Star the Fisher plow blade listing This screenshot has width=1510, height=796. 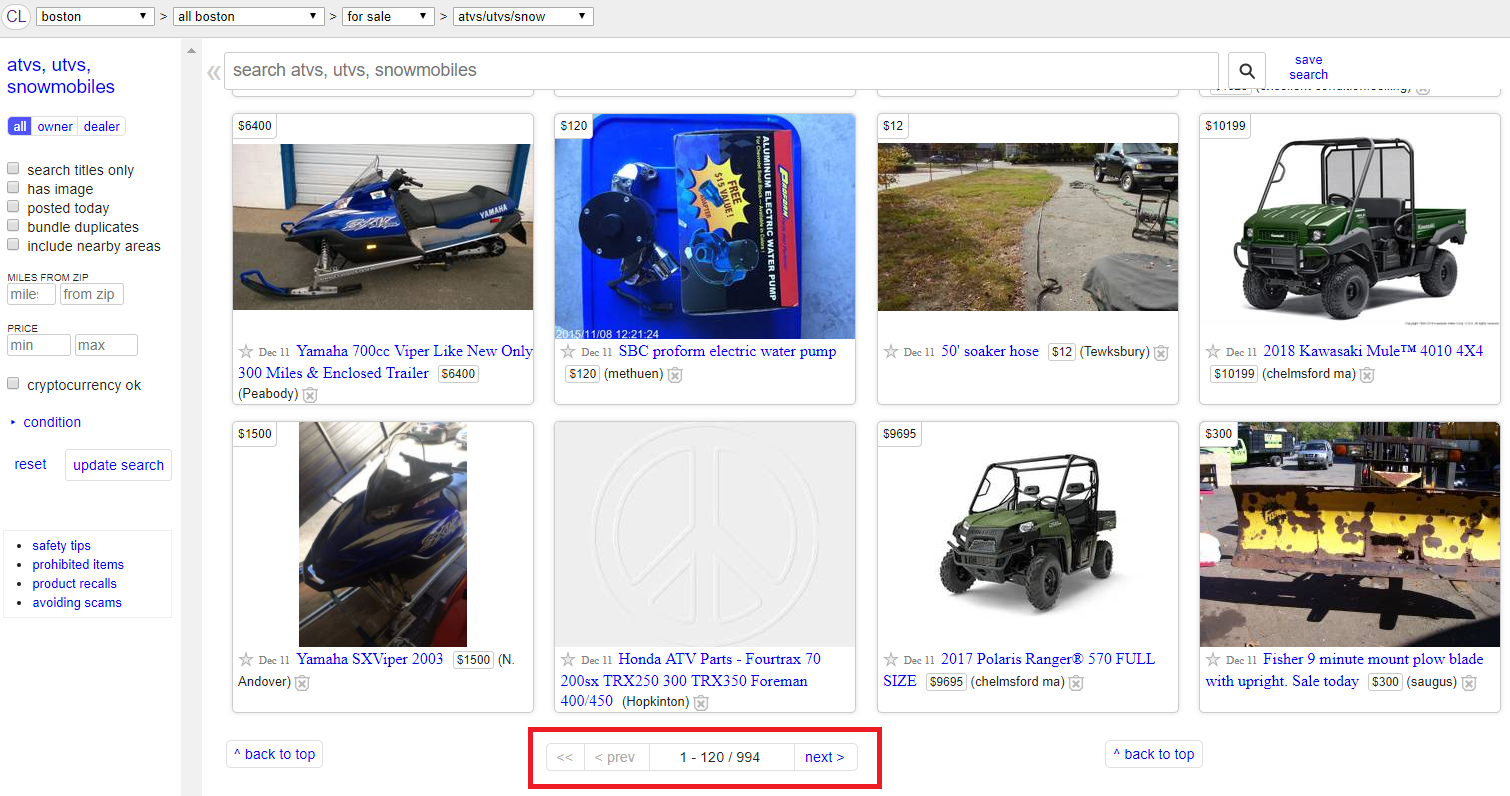(x=1213, y=660)
